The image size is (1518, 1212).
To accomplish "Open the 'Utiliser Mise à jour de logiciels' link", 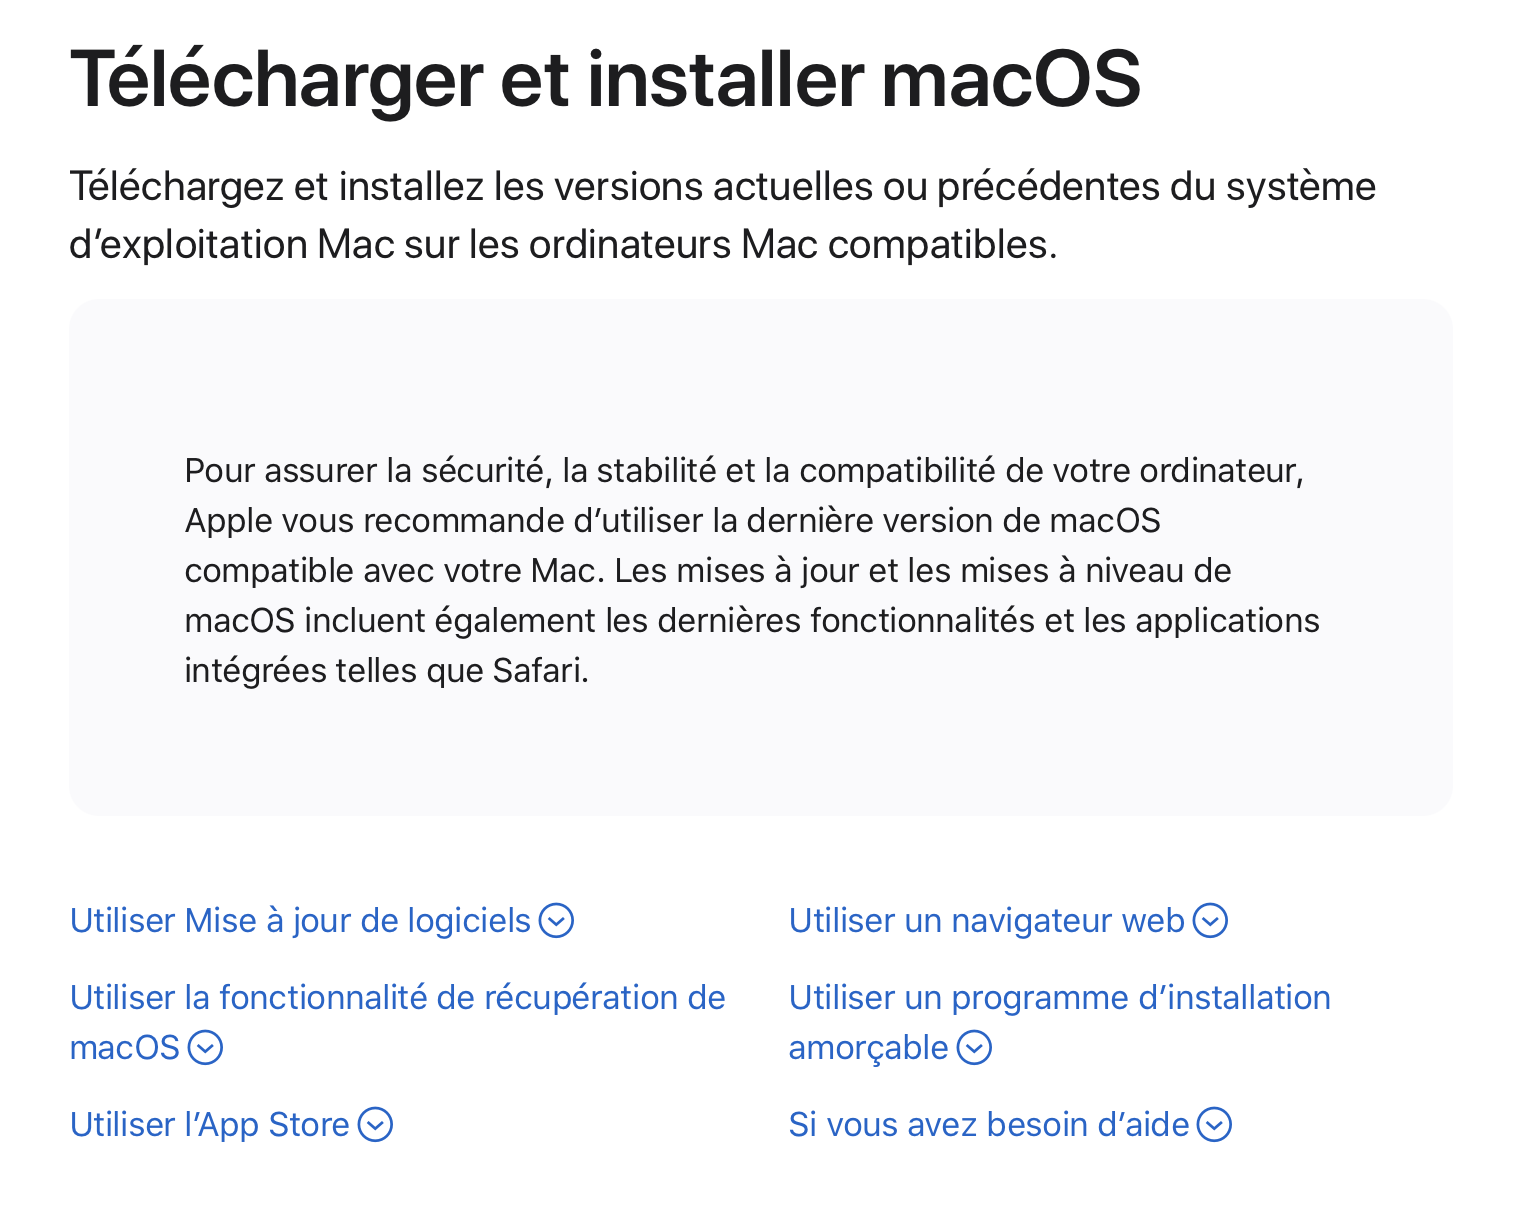I will (298, 920).
